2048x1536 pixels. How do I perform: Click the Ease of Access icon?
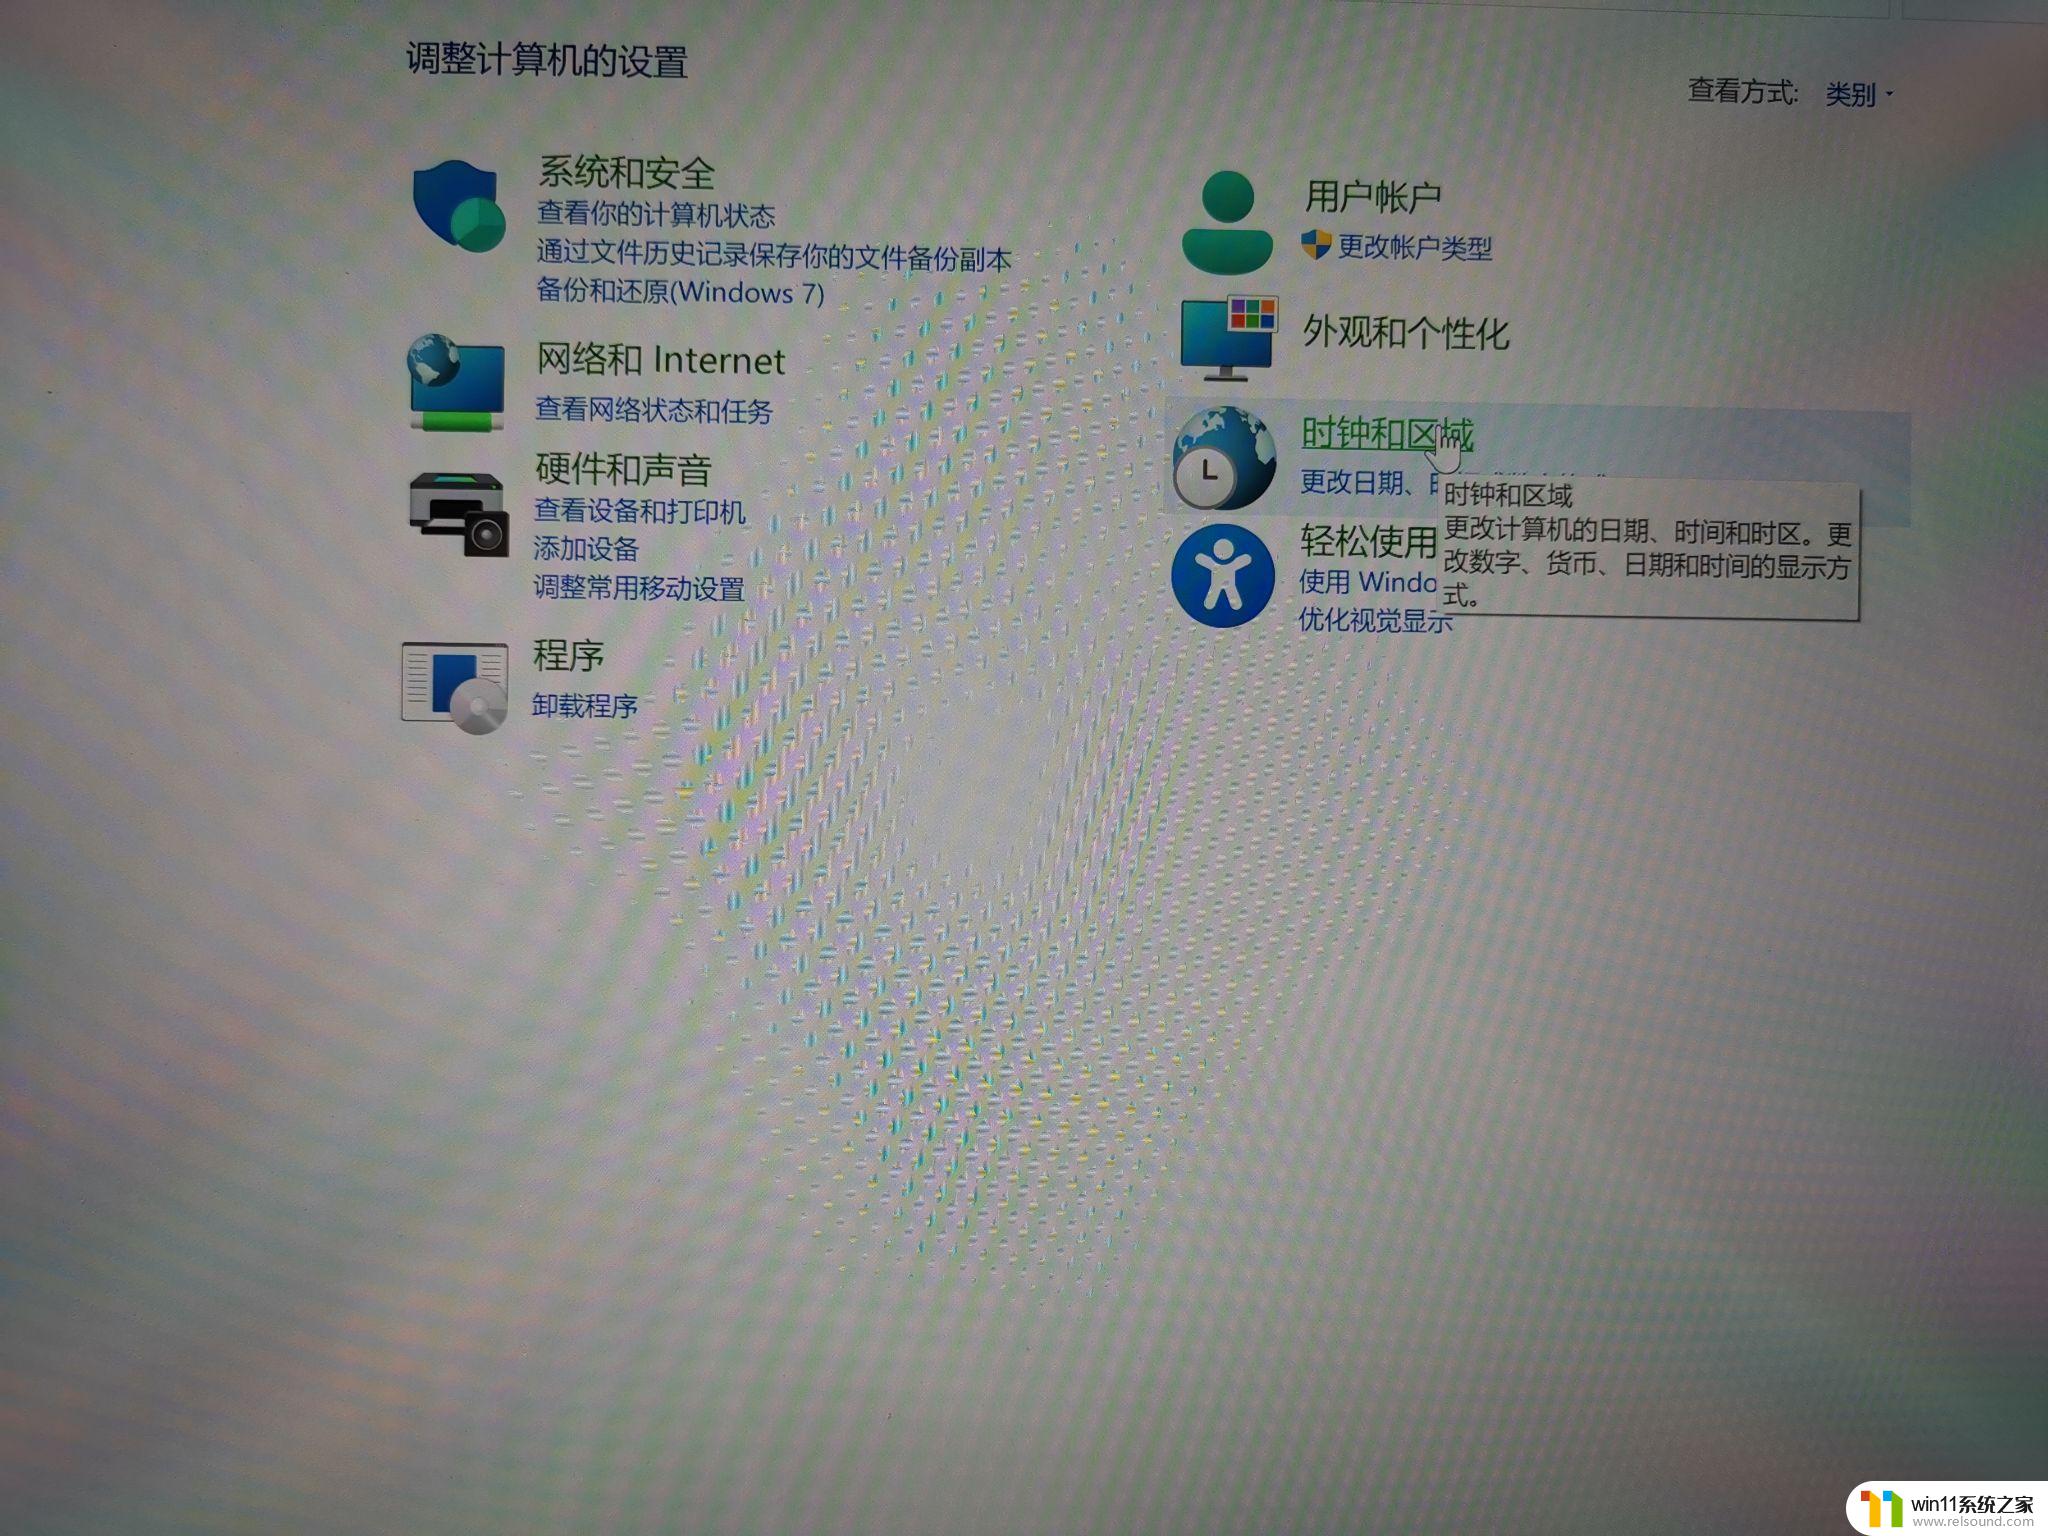pos(1222,576)
